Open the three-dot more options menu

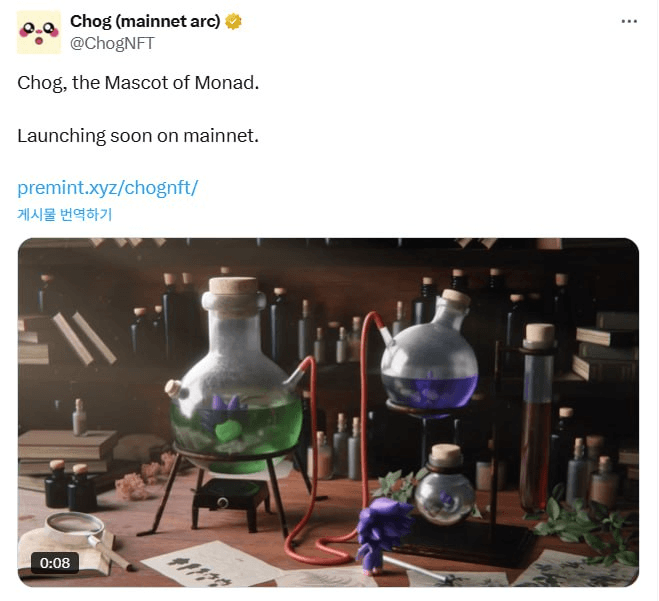(x=629, y=21)
